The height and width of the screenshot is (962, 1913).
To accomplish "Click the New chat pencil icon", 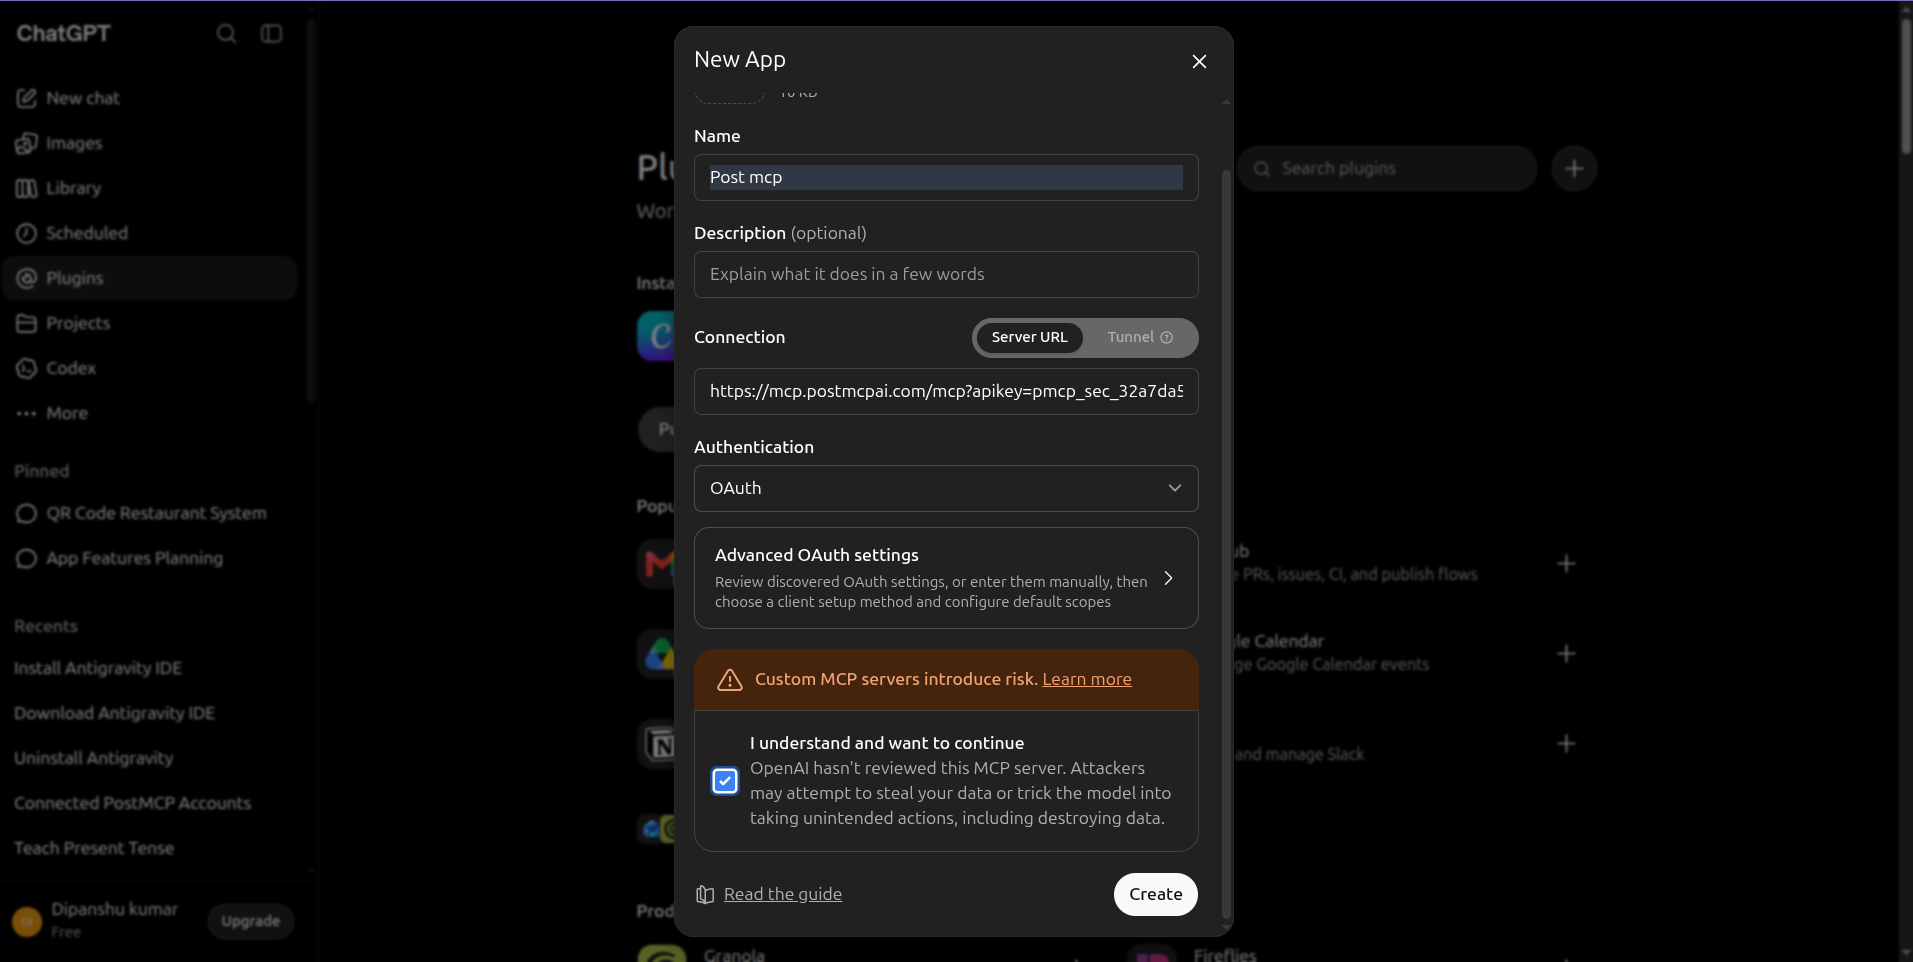I will pyautogui.click(x=27, y=98).
